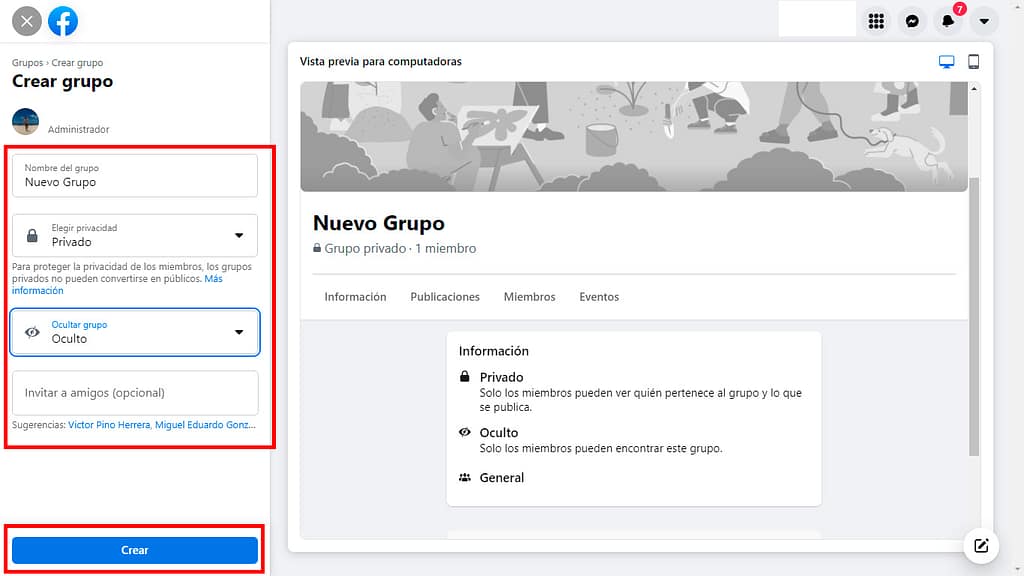The height and width of the screenshot is (576, 1024).
Task: Select suggestion Victor Pino Herrera
Action: tap(108, 425)
